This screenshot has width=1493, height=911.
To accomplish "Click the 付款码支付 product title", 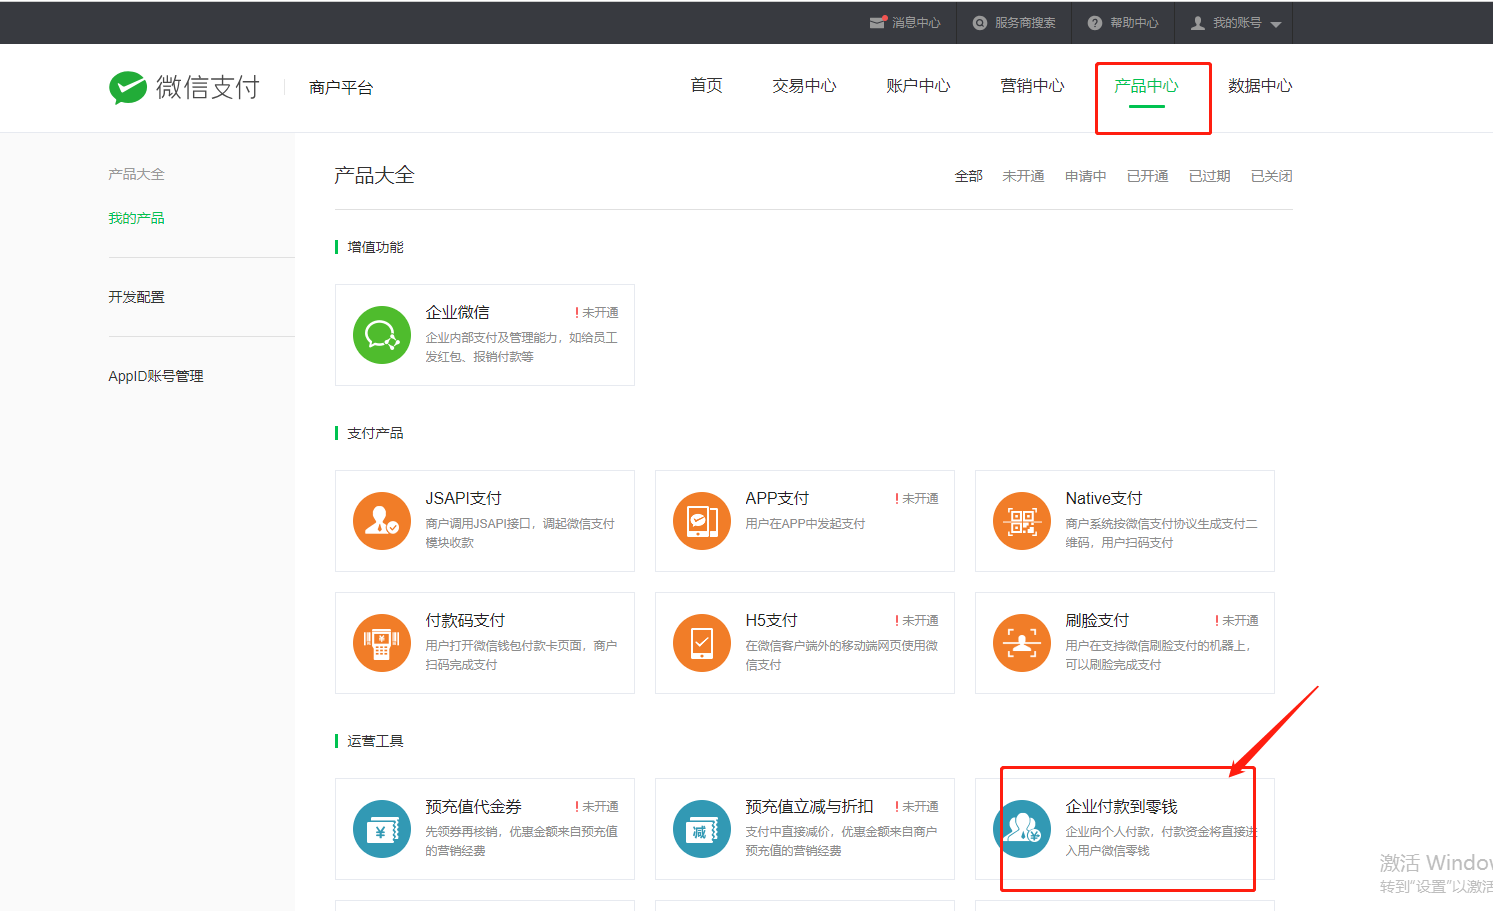I will (465, 621).
